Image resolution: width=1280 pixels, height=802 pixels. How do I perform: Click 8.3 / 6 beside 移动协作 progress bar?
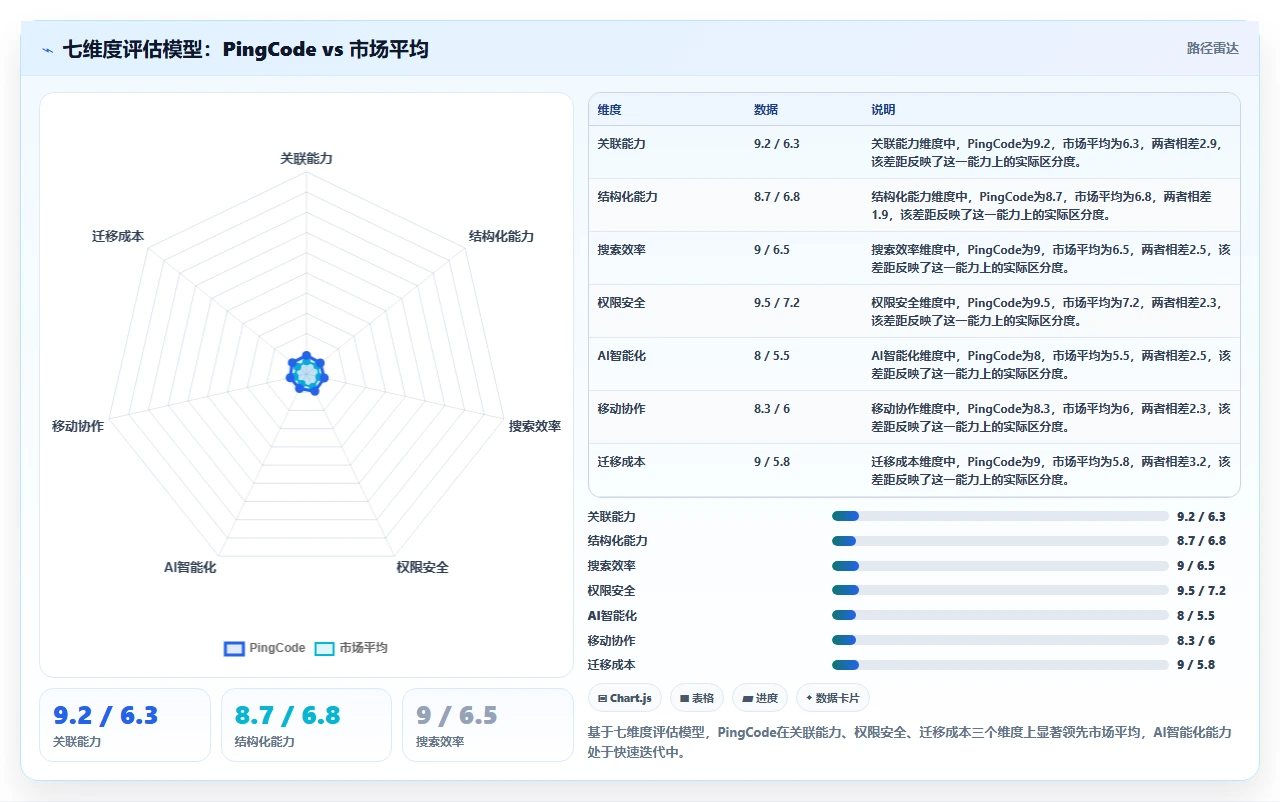pos(1196,640)
